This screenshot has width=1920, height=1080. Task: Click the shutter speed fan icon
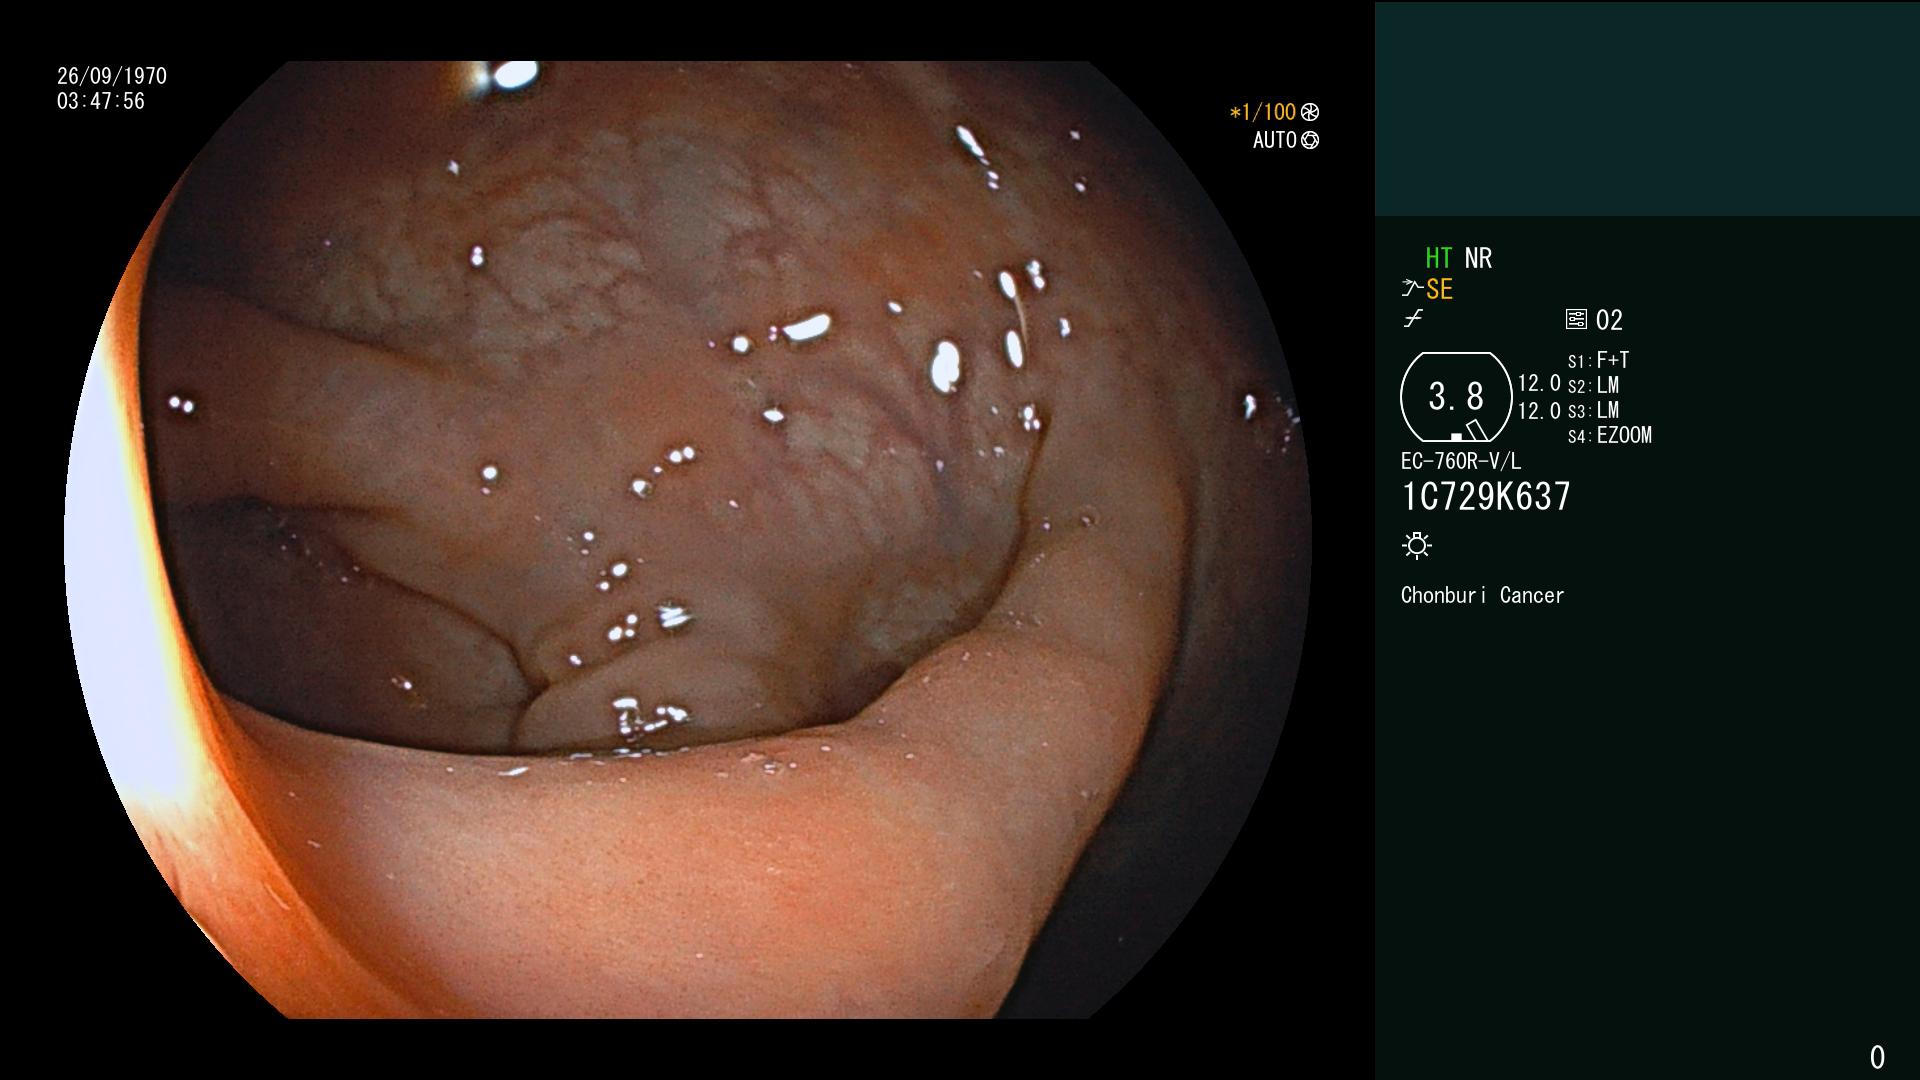pos(1310,112)
